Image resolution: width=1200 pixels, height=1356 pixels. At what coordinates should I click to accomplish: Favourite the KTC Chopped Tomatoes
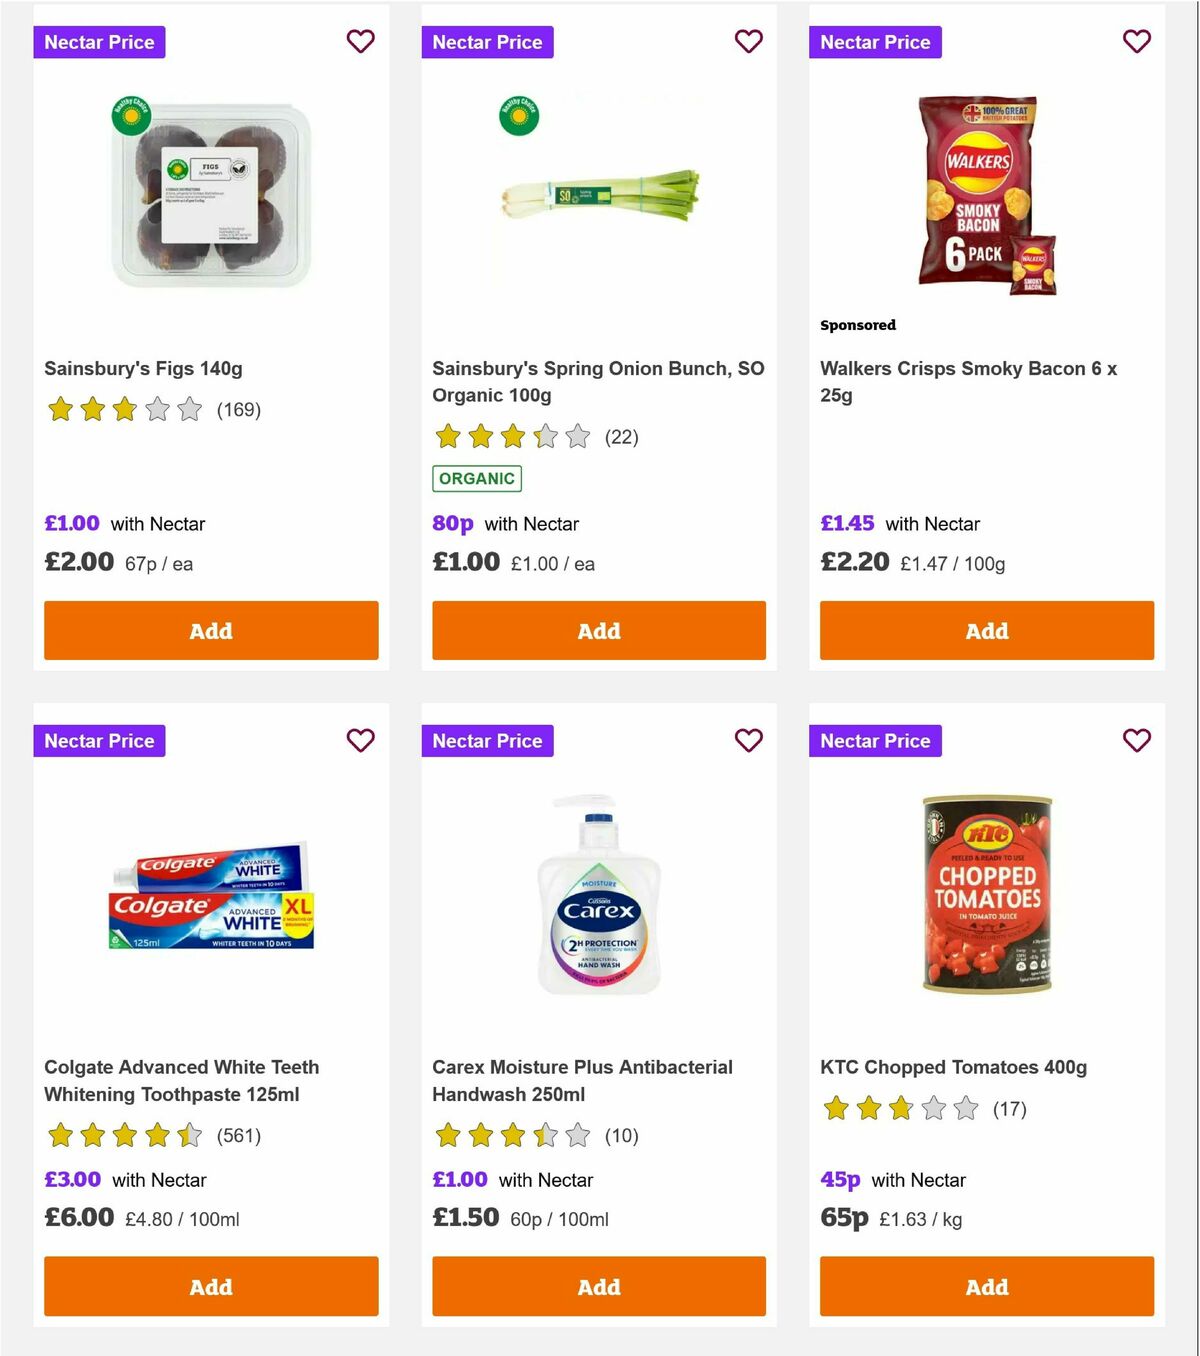1136,740
